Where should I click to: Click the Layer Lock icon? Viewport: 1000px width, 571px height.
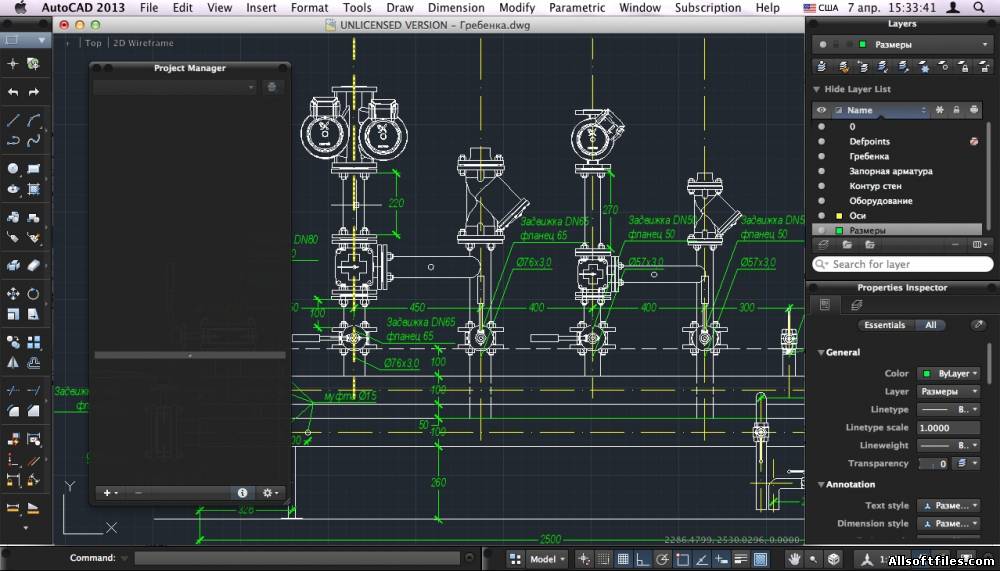coord(964,66)
